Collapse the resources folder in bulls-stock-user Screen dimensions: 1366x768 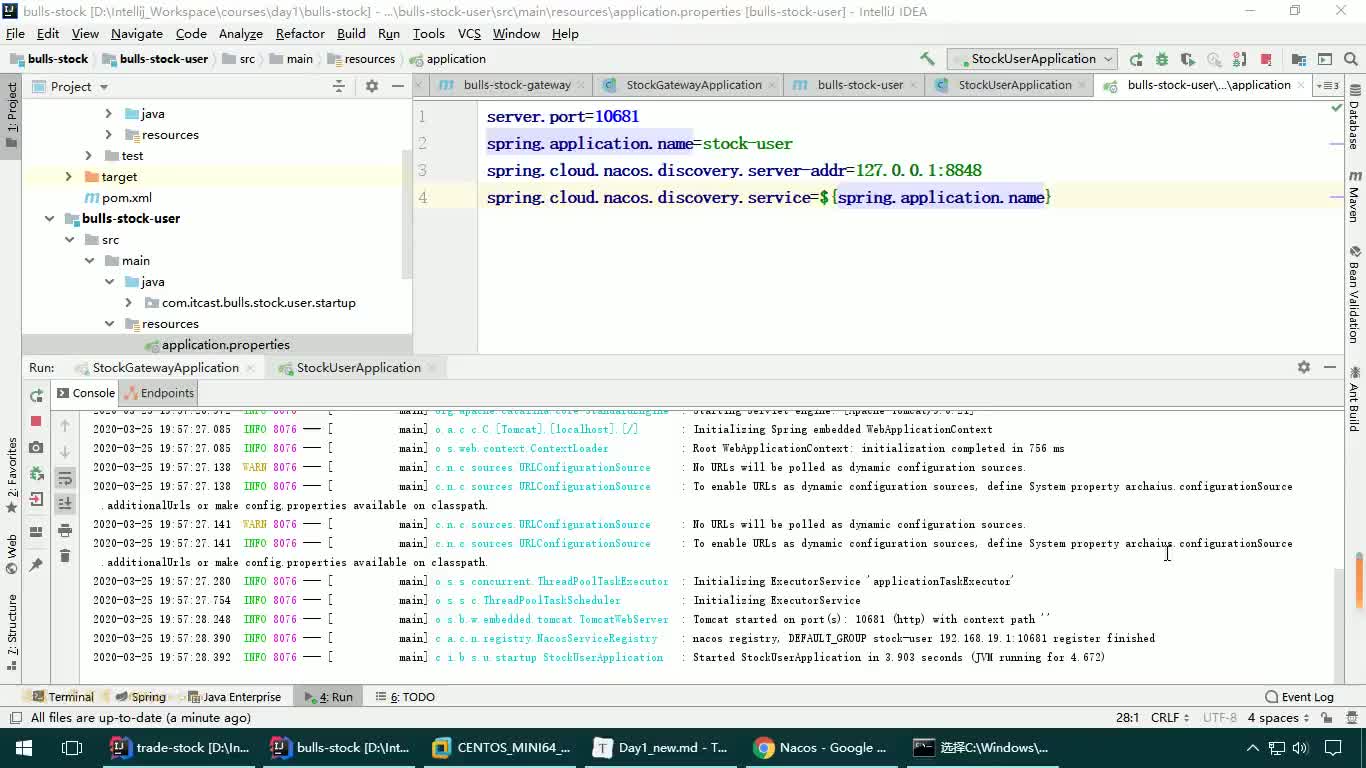109,323
